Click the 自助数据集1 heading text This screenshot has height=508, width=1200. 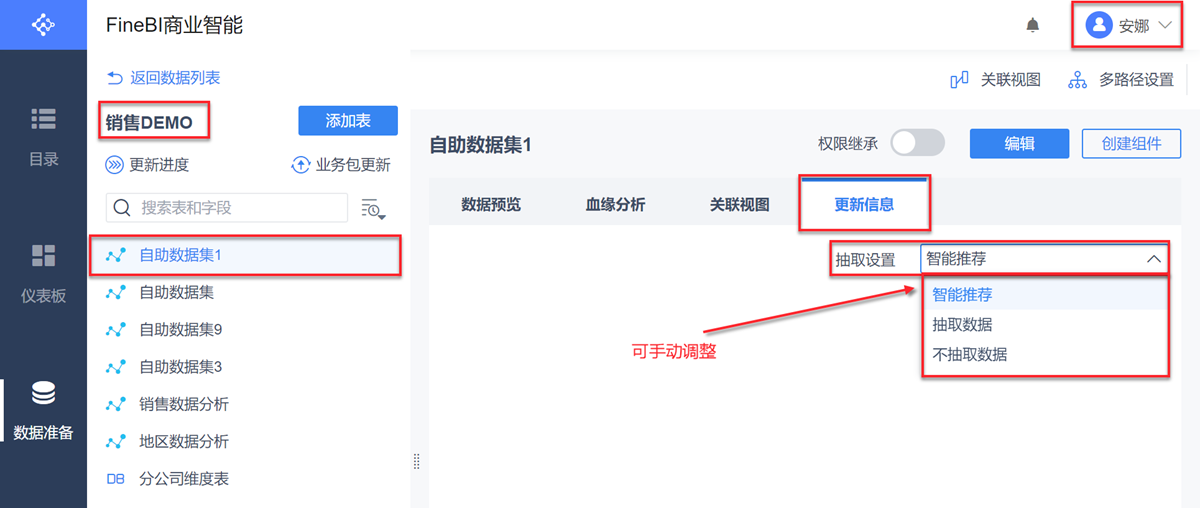tap(480, 145)
